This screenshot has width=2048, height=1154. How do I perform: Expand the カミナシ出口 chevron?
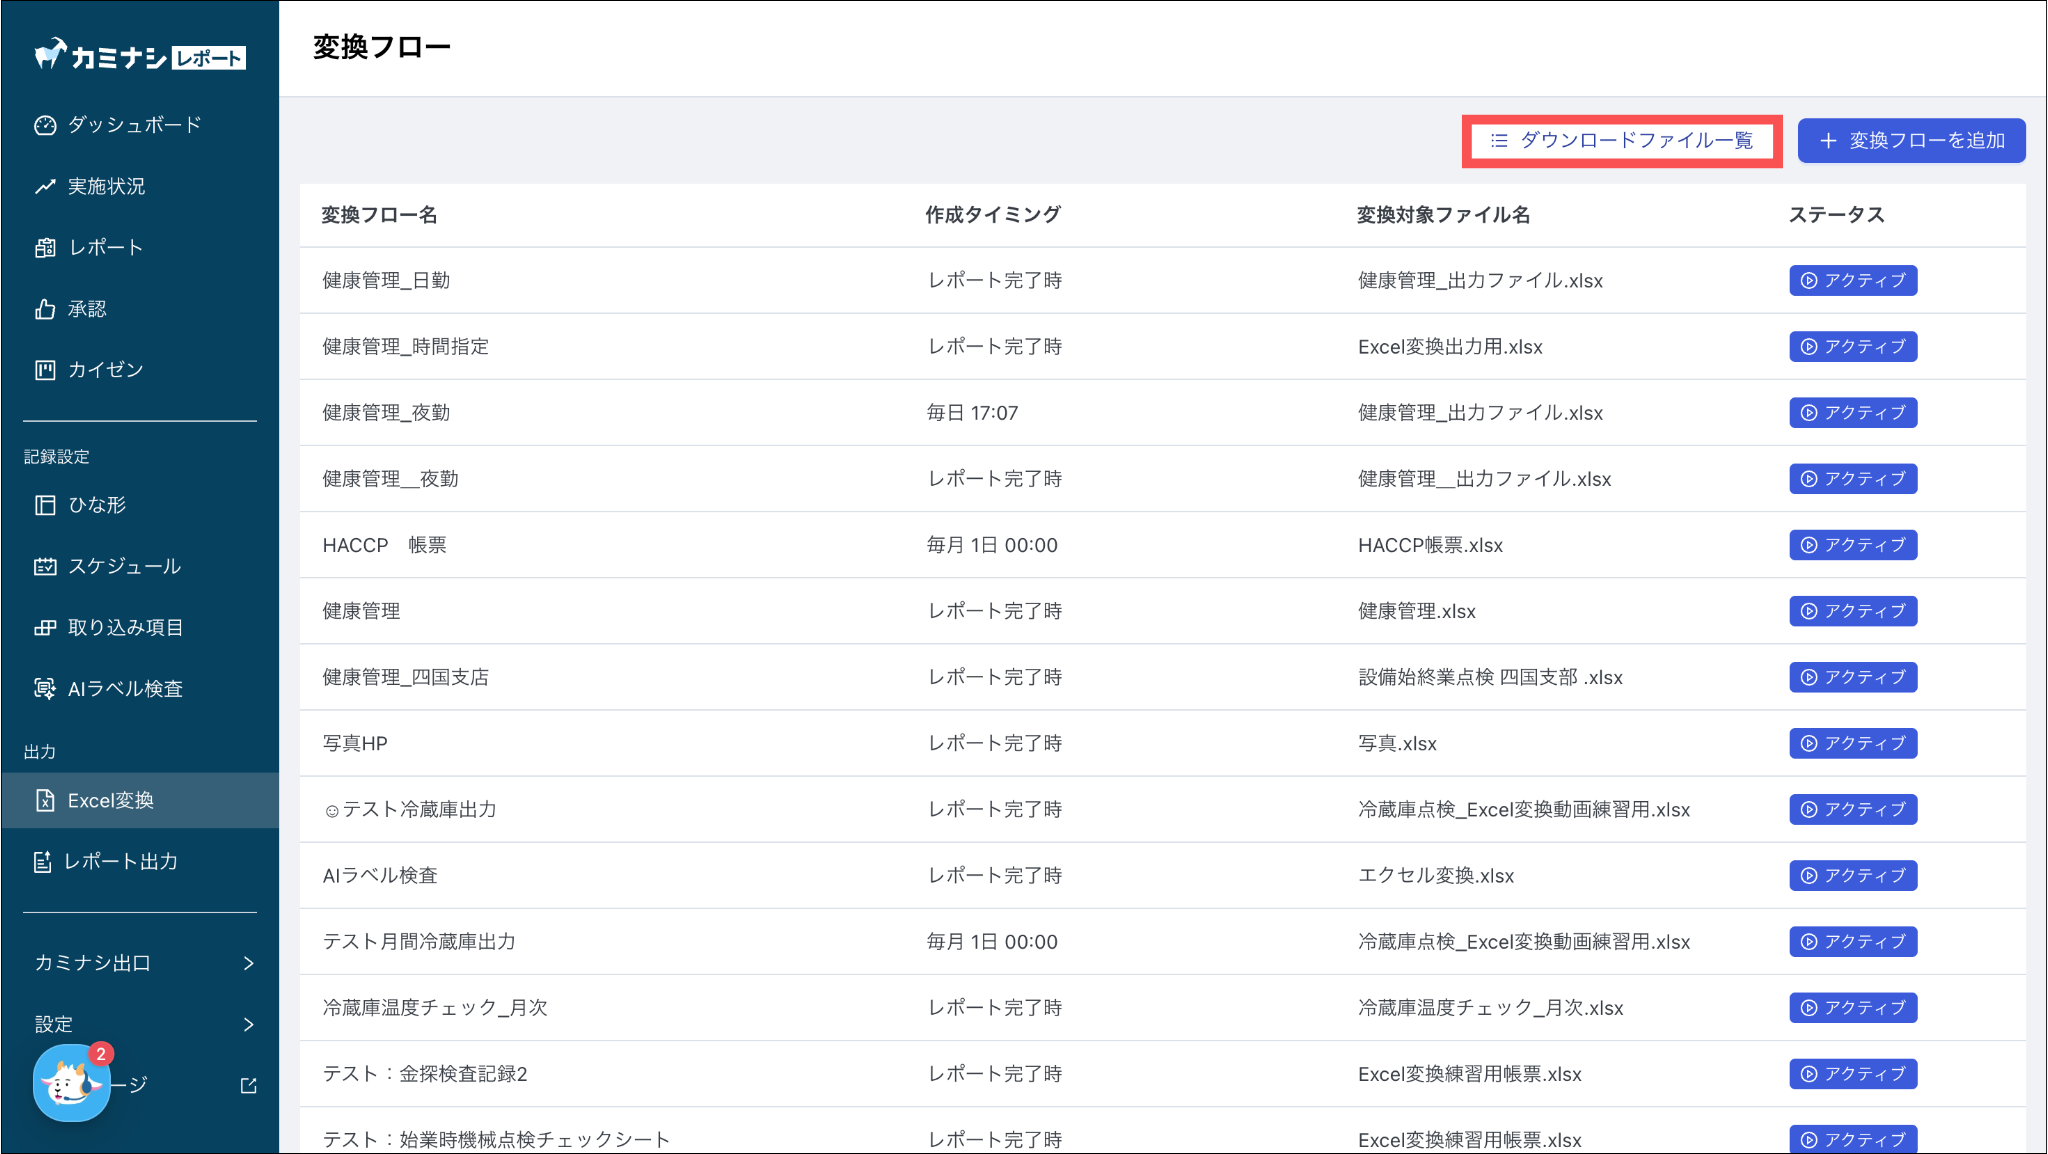248,963
